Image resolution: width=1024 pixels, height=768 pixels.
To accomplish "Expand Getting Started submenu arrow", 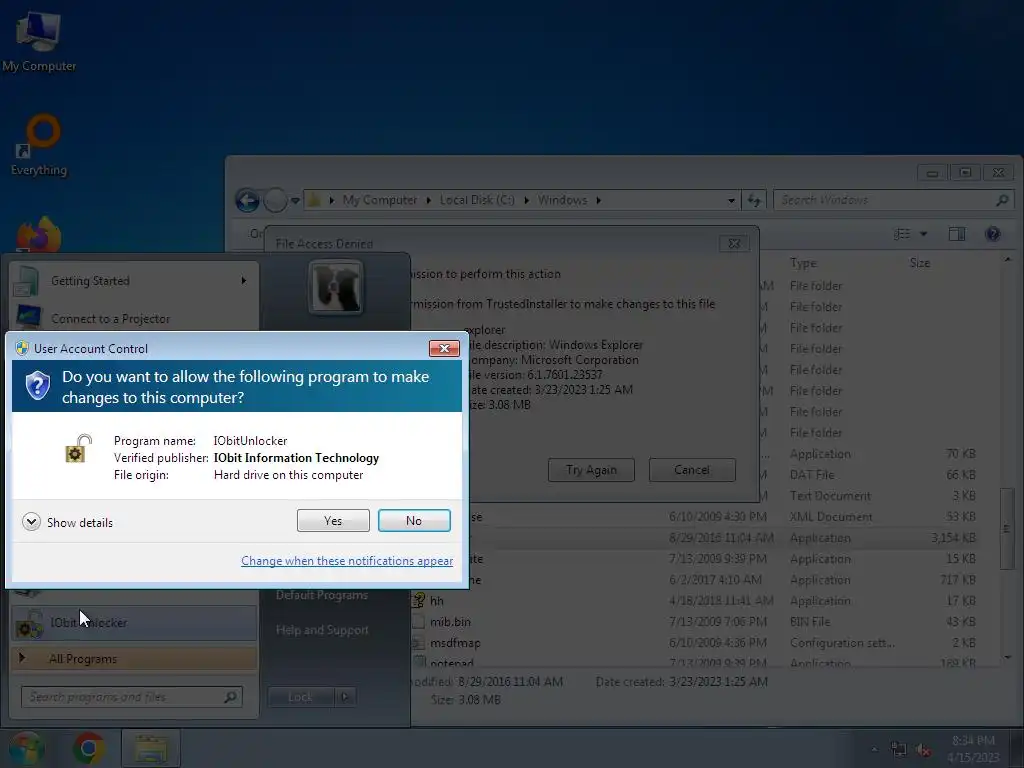I will [x=244, y=281].
